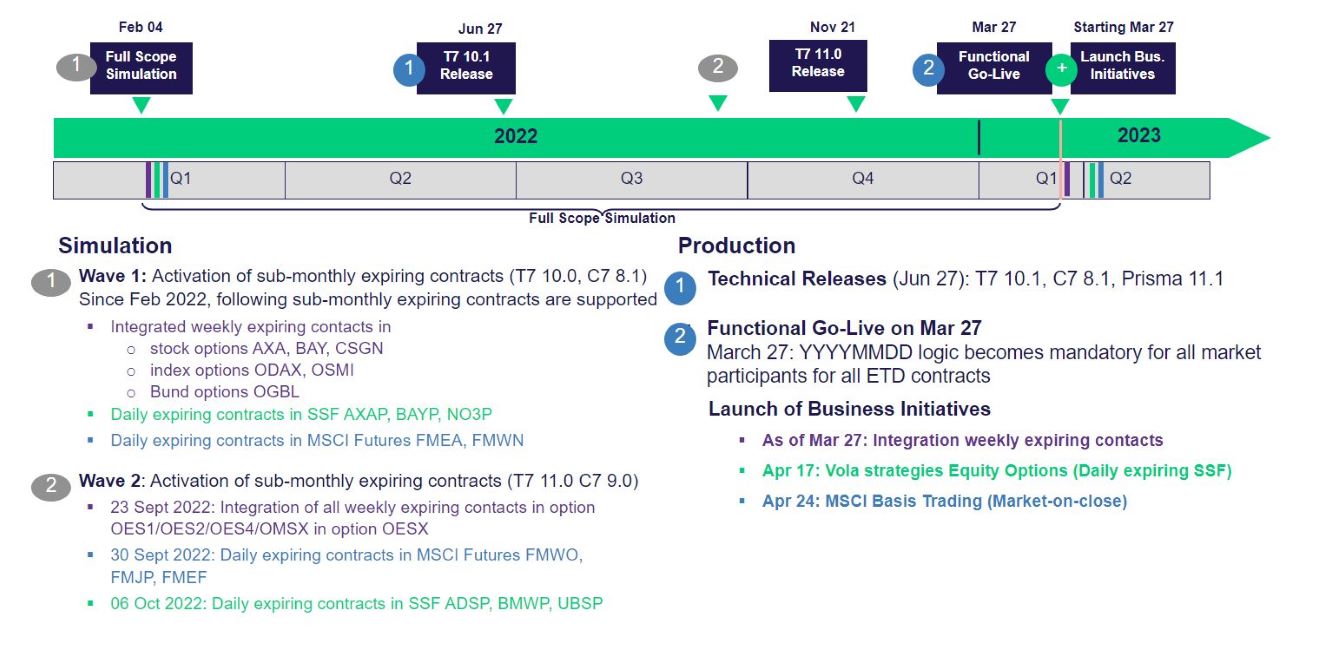The image size is (1320, 664).
Task: Click the T7 10.1 Release milestone box
Action: click(x=466, y=67)
